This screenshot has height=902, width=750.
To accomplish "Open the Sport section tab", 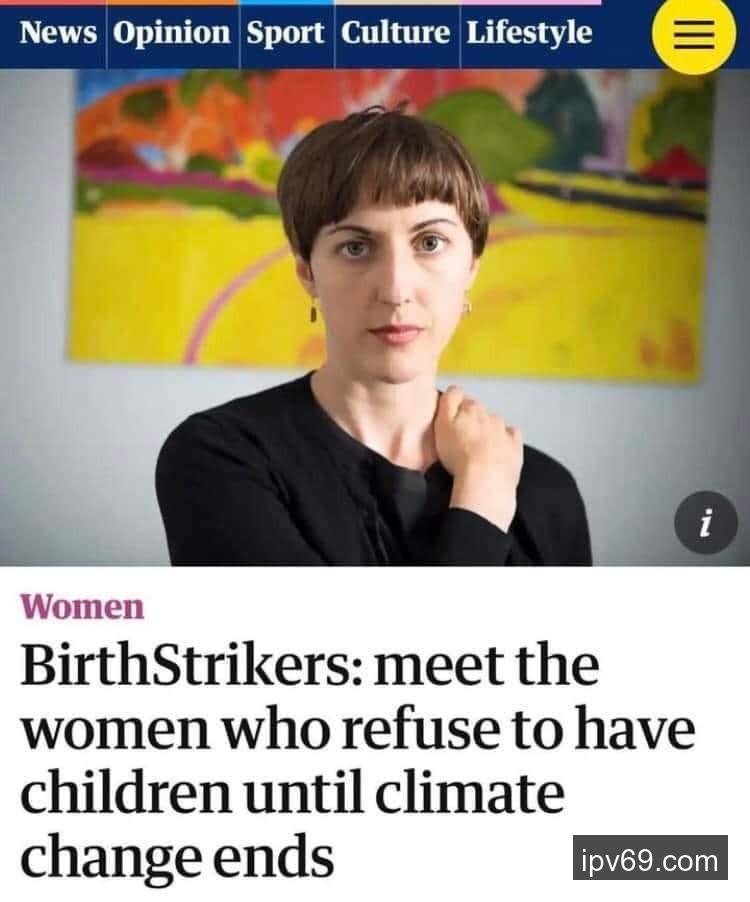I will click(285, 33).
